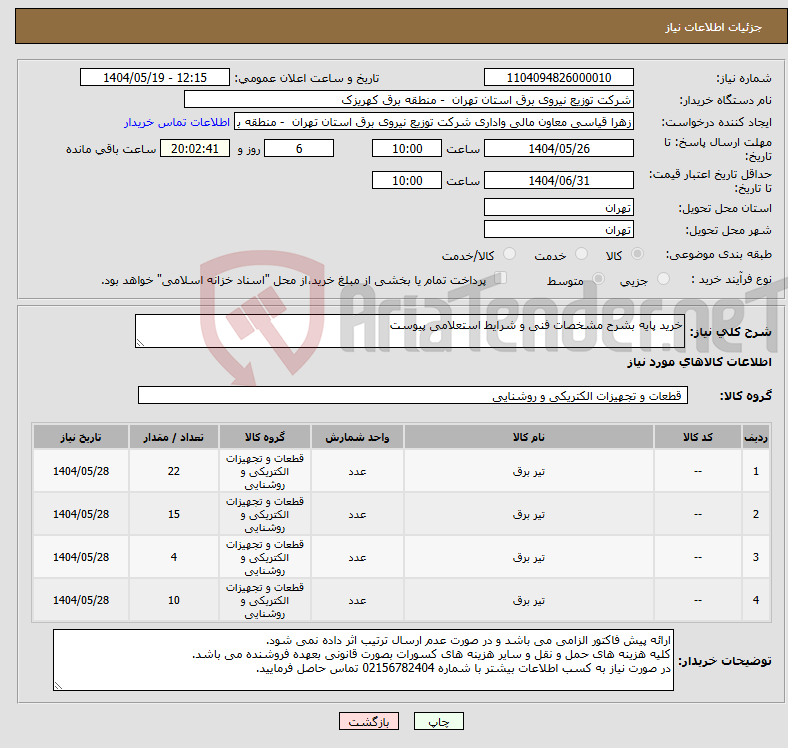The width and height of the screenshot is (788, 748).
Task: Click unit عدد in row 2
Action: click(x=357, y=514)
